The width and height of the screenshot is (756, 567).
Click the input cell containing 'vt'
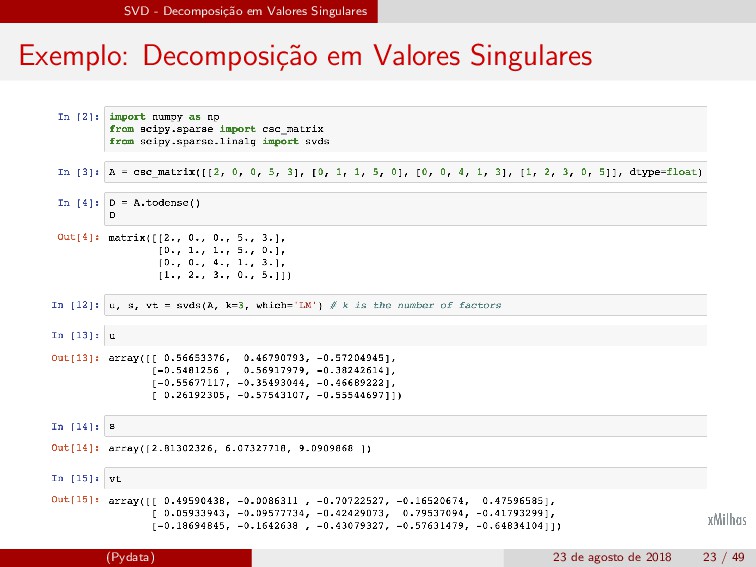[x=405, y=478]
